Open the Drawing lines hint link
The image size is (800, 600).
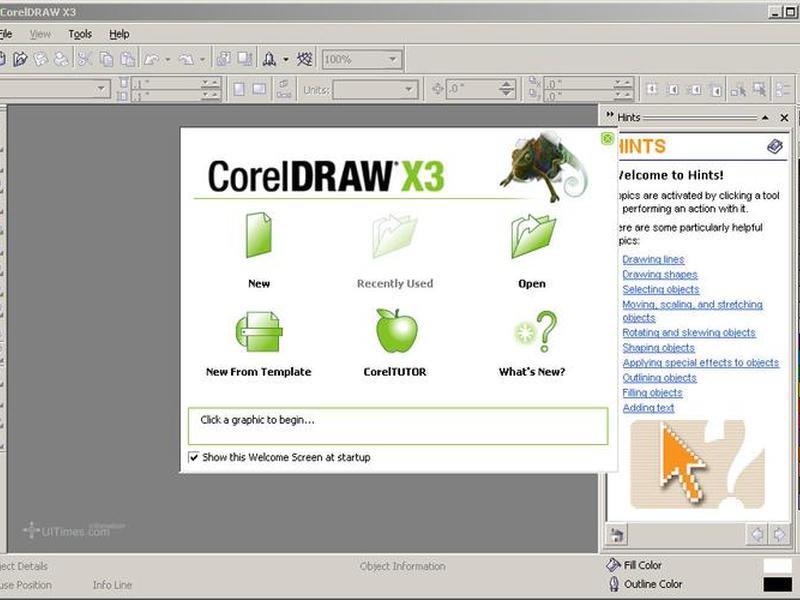pyautogui.click(x=653, y=259)
